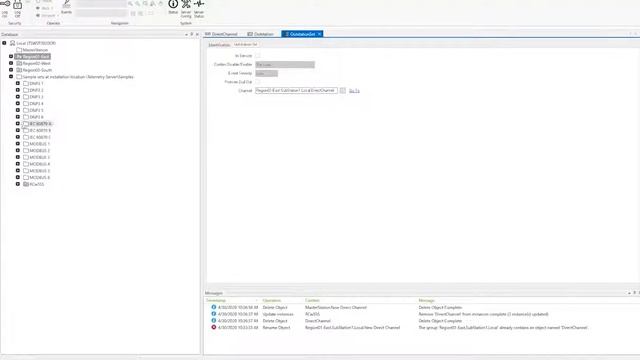Collapse the Local root tree node
This screenshot has width=640, height=360.
click(4, 43)
